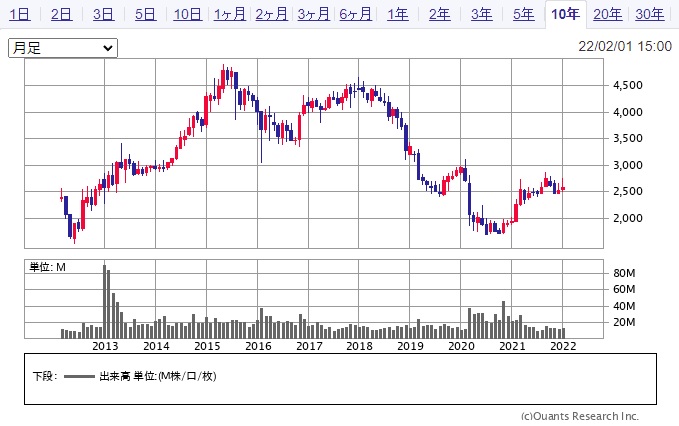
Task: Expand the 月足 candle interval dropdown
Action: [63, 48]
